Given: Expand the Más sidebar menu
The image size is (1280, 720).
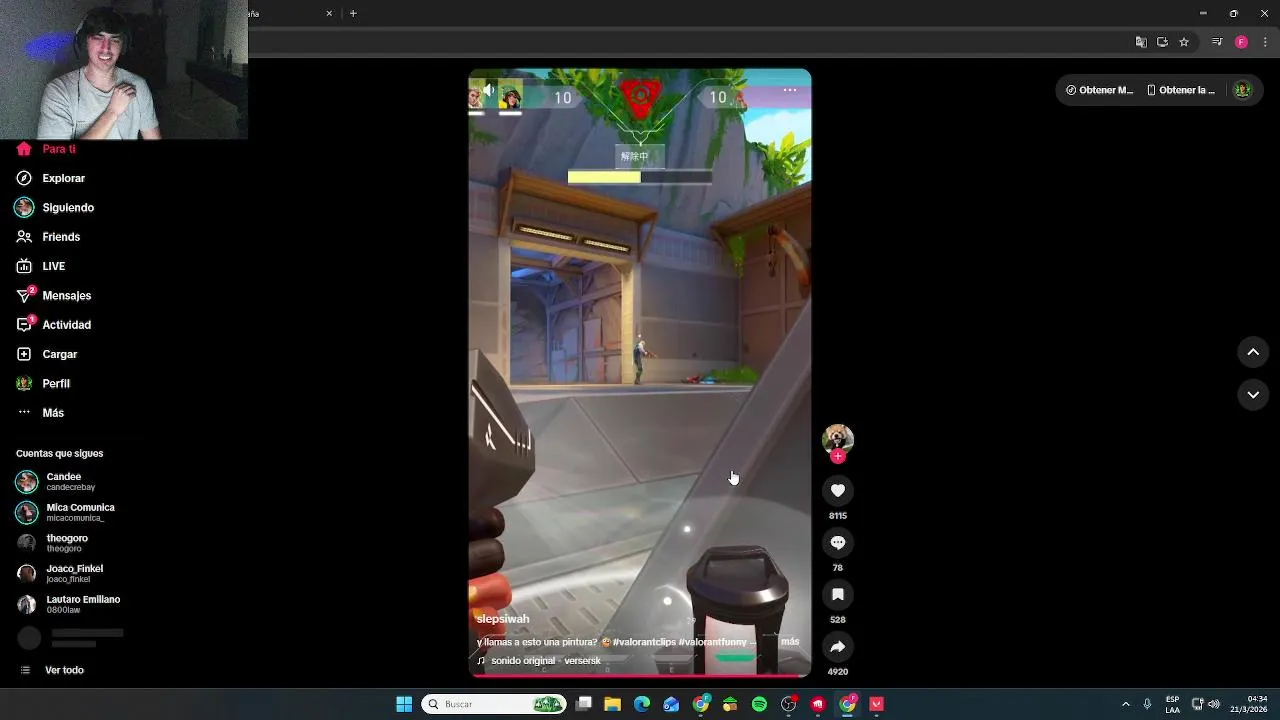Looking at the screenshot, I should [x=40, y=413].
